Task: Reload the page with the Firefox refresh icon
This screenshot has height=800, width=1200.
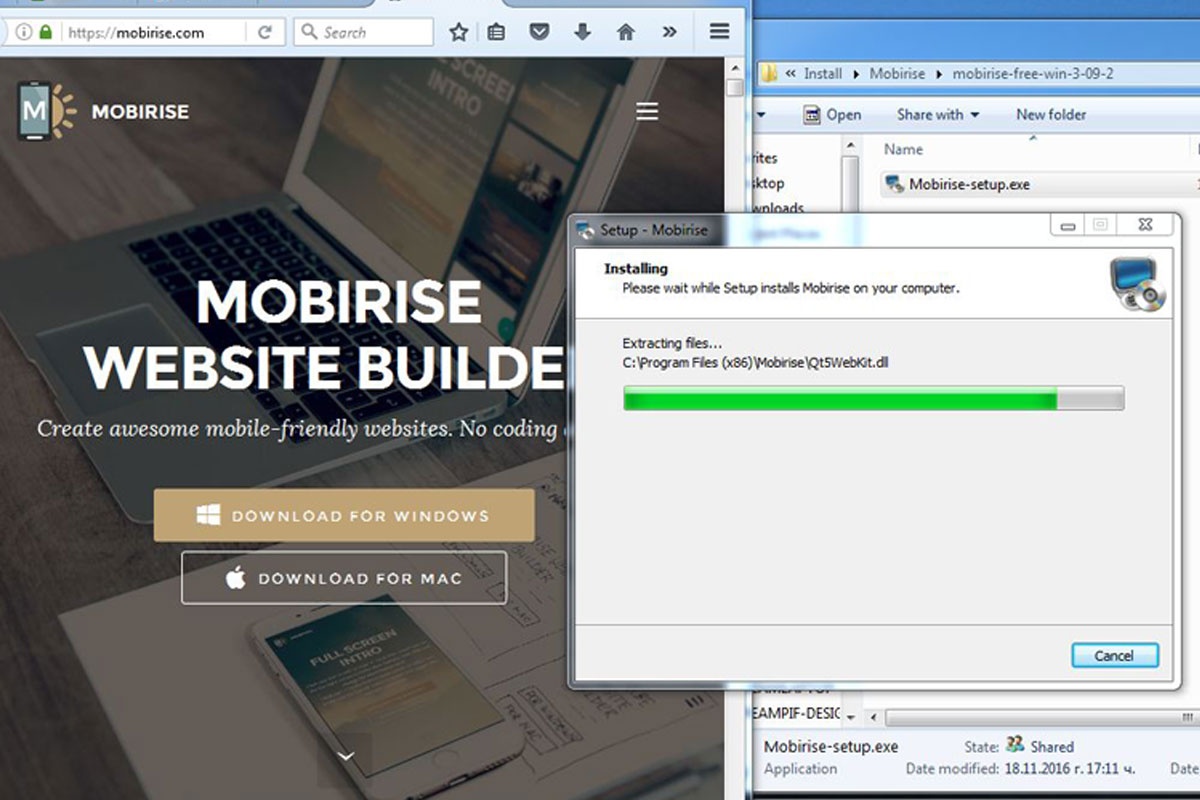Action: click(265, 32)
